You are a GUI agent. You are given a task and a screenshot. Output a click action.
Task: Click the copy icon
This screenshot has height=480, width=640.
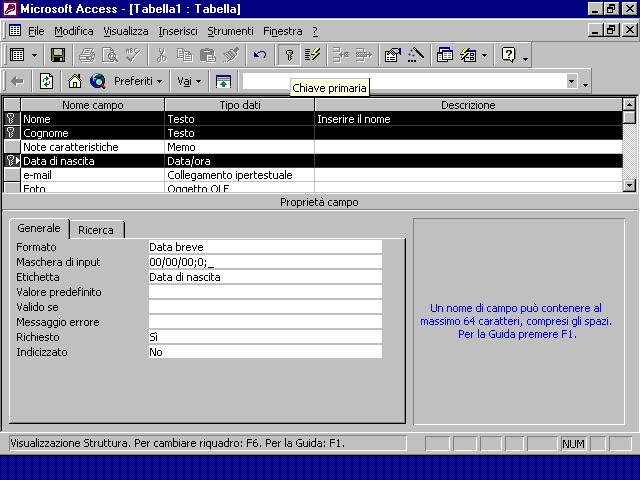(x=184, y=55)
